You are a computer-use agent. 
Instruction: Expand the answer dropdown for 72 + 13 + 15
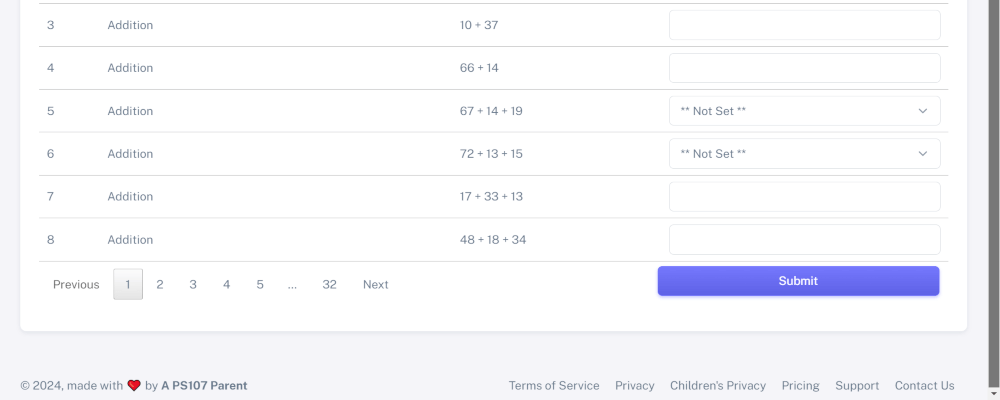coord(804,154)
